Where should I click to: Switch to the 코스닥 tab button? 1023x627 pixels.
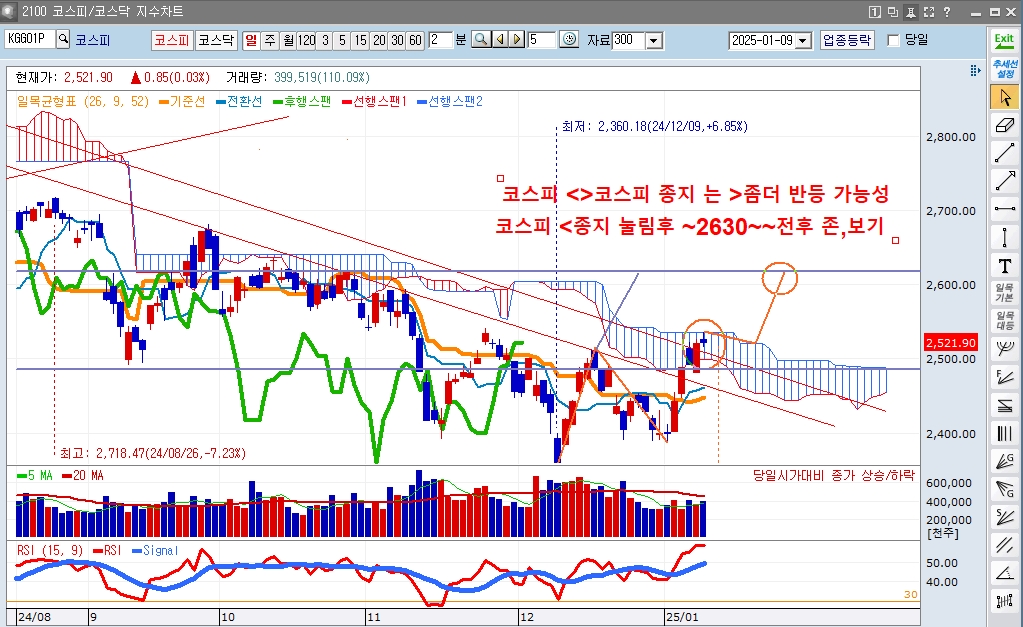[x=216, y=40]
